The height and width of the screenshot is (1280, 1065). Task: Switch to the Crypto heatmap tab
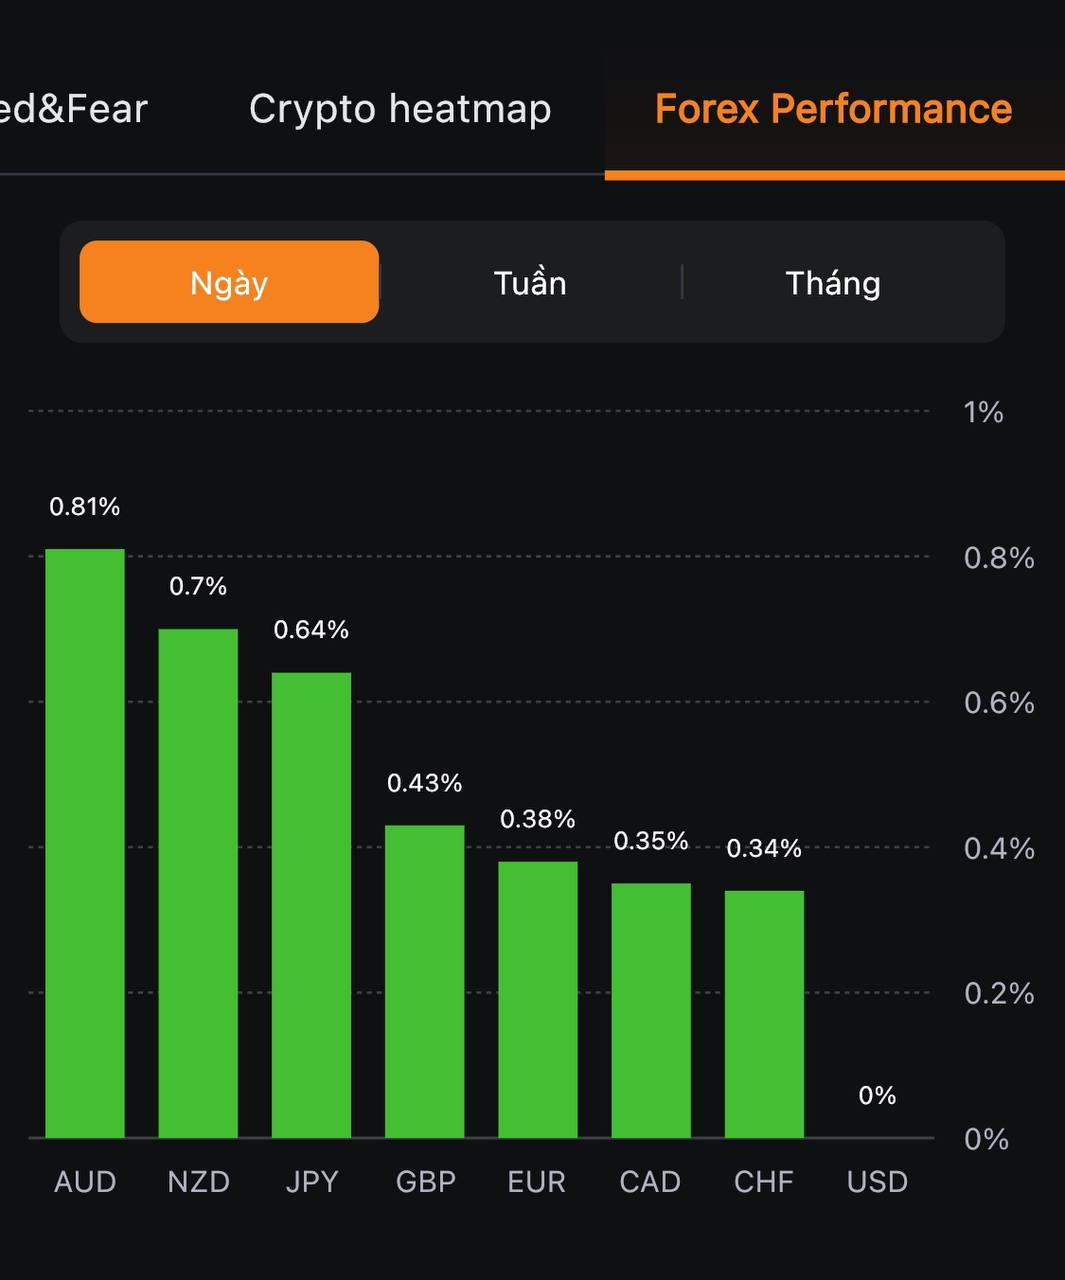pos(400,109)
